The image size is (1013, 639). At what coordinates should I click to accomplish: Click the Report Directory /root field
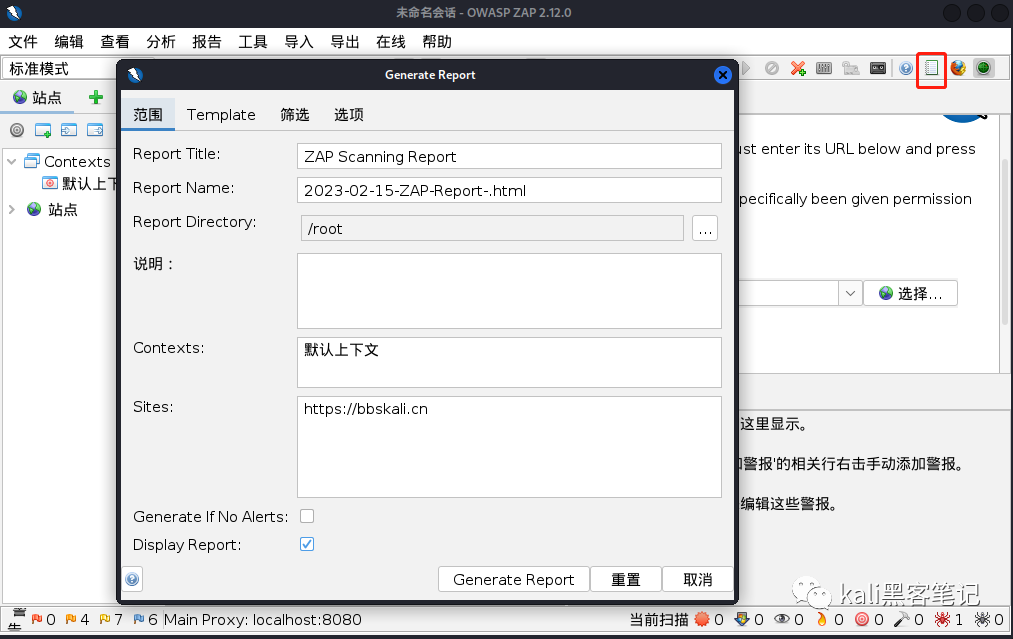point(492,229)
